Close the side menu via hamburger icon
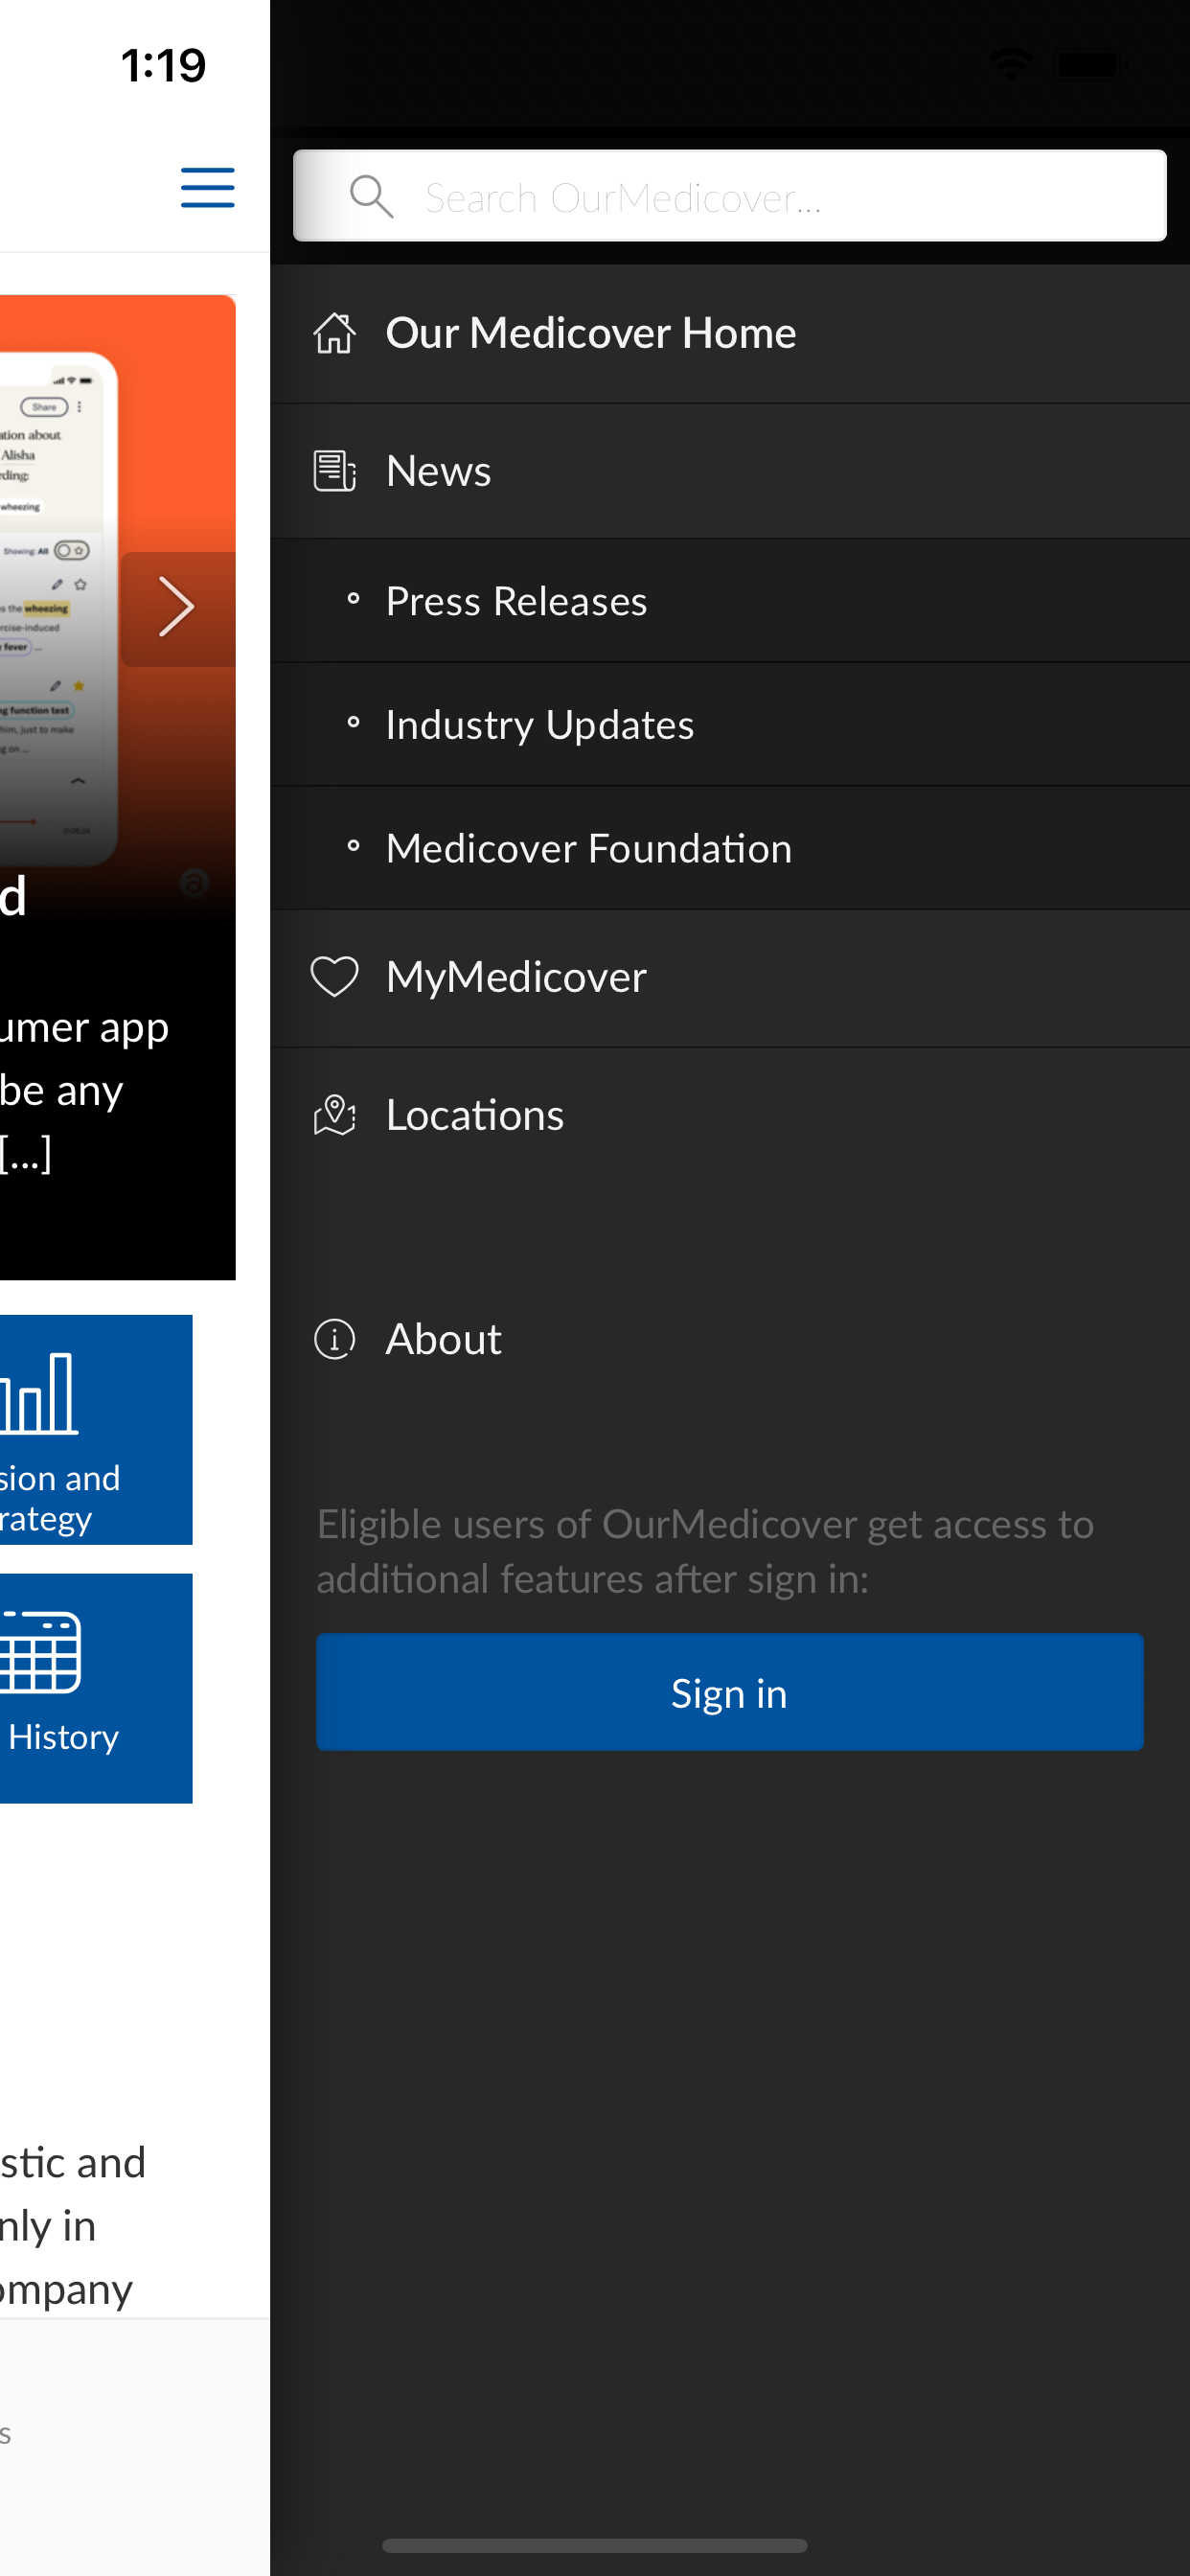Viewport: 1190px width, 2576px height. point(207,188)
